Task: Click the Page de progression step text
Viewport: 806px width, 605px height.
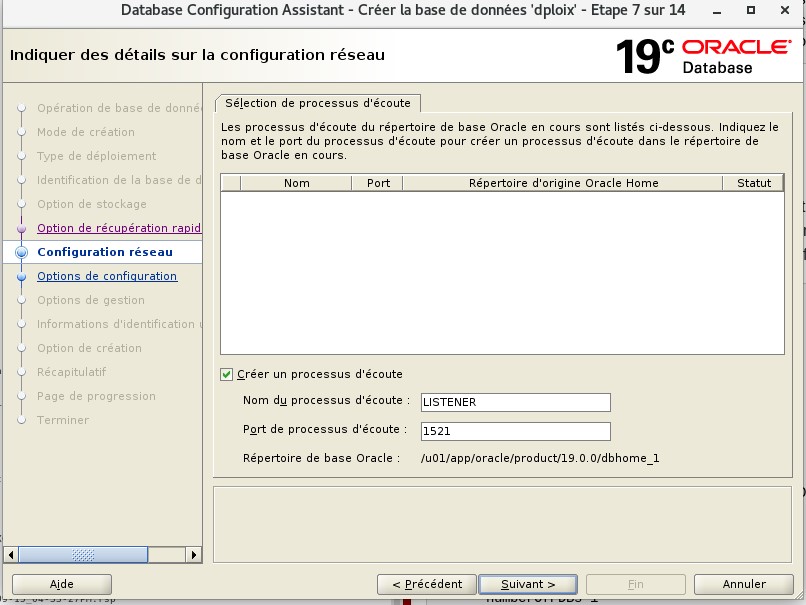Action: (96, 396)
